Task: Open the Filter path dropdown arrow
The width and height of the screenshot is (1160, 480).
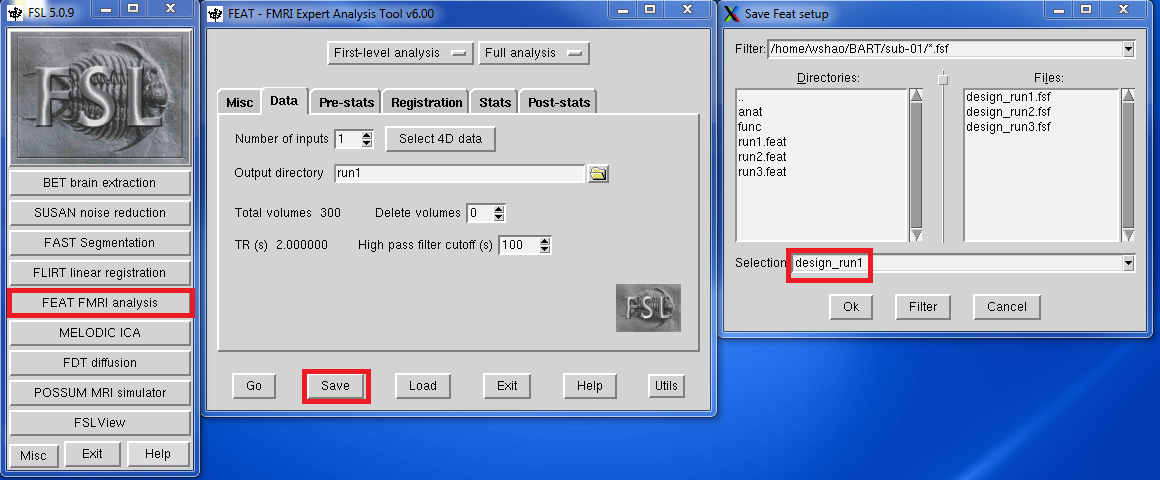Action: 1128,50
